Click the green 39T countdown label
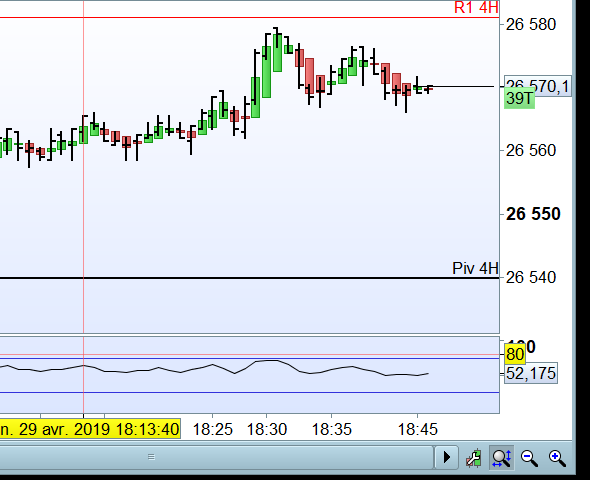The height and width of the screenshot is (480, 590). coord(519,99)
